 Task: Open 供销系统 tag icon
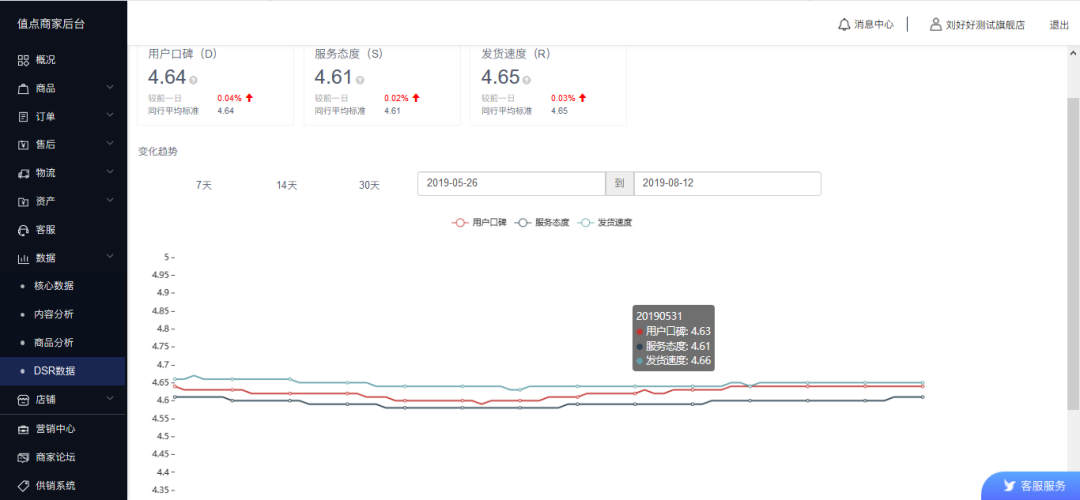click(23, 486)
